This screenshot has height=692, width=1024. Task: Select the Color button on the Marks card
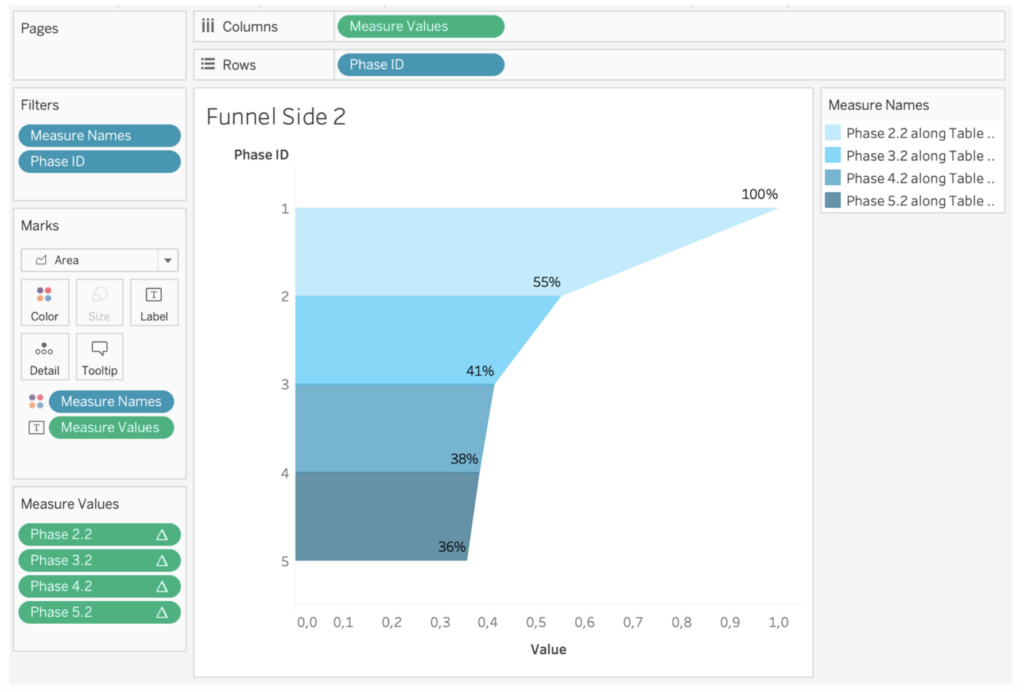click(x=44, y=302)
